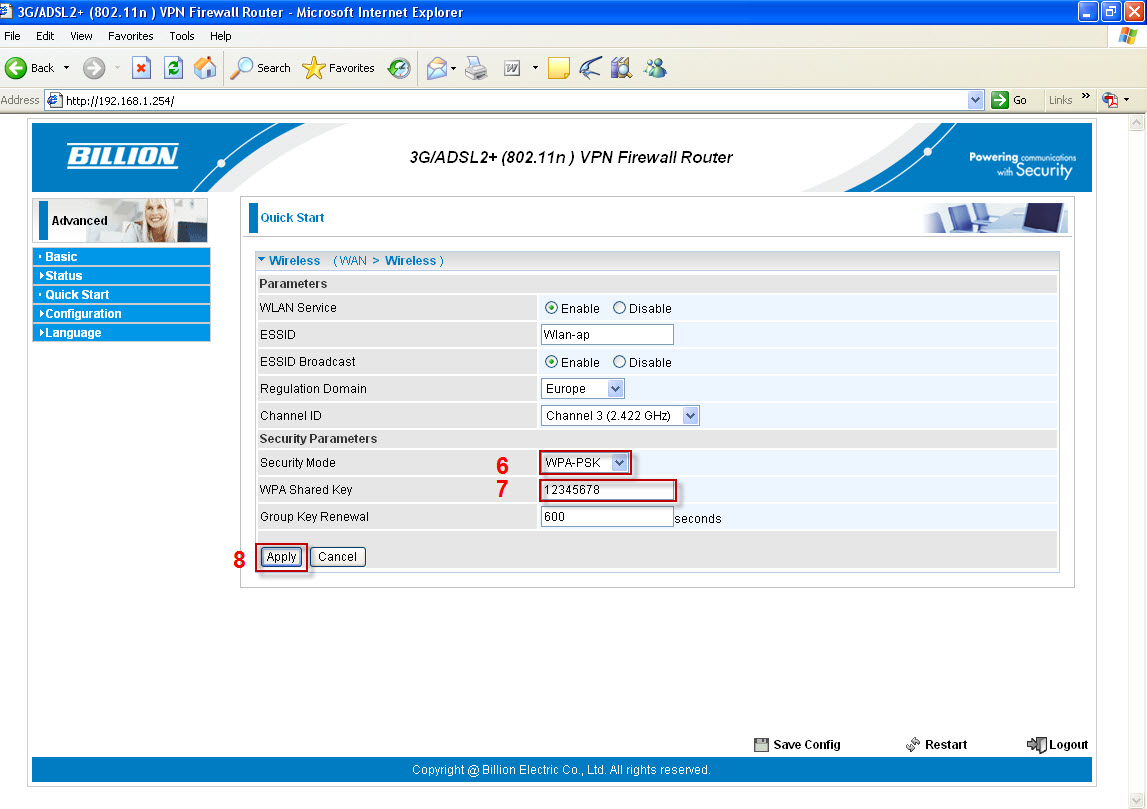Open Search in the IE toolbar

(260, 68)
